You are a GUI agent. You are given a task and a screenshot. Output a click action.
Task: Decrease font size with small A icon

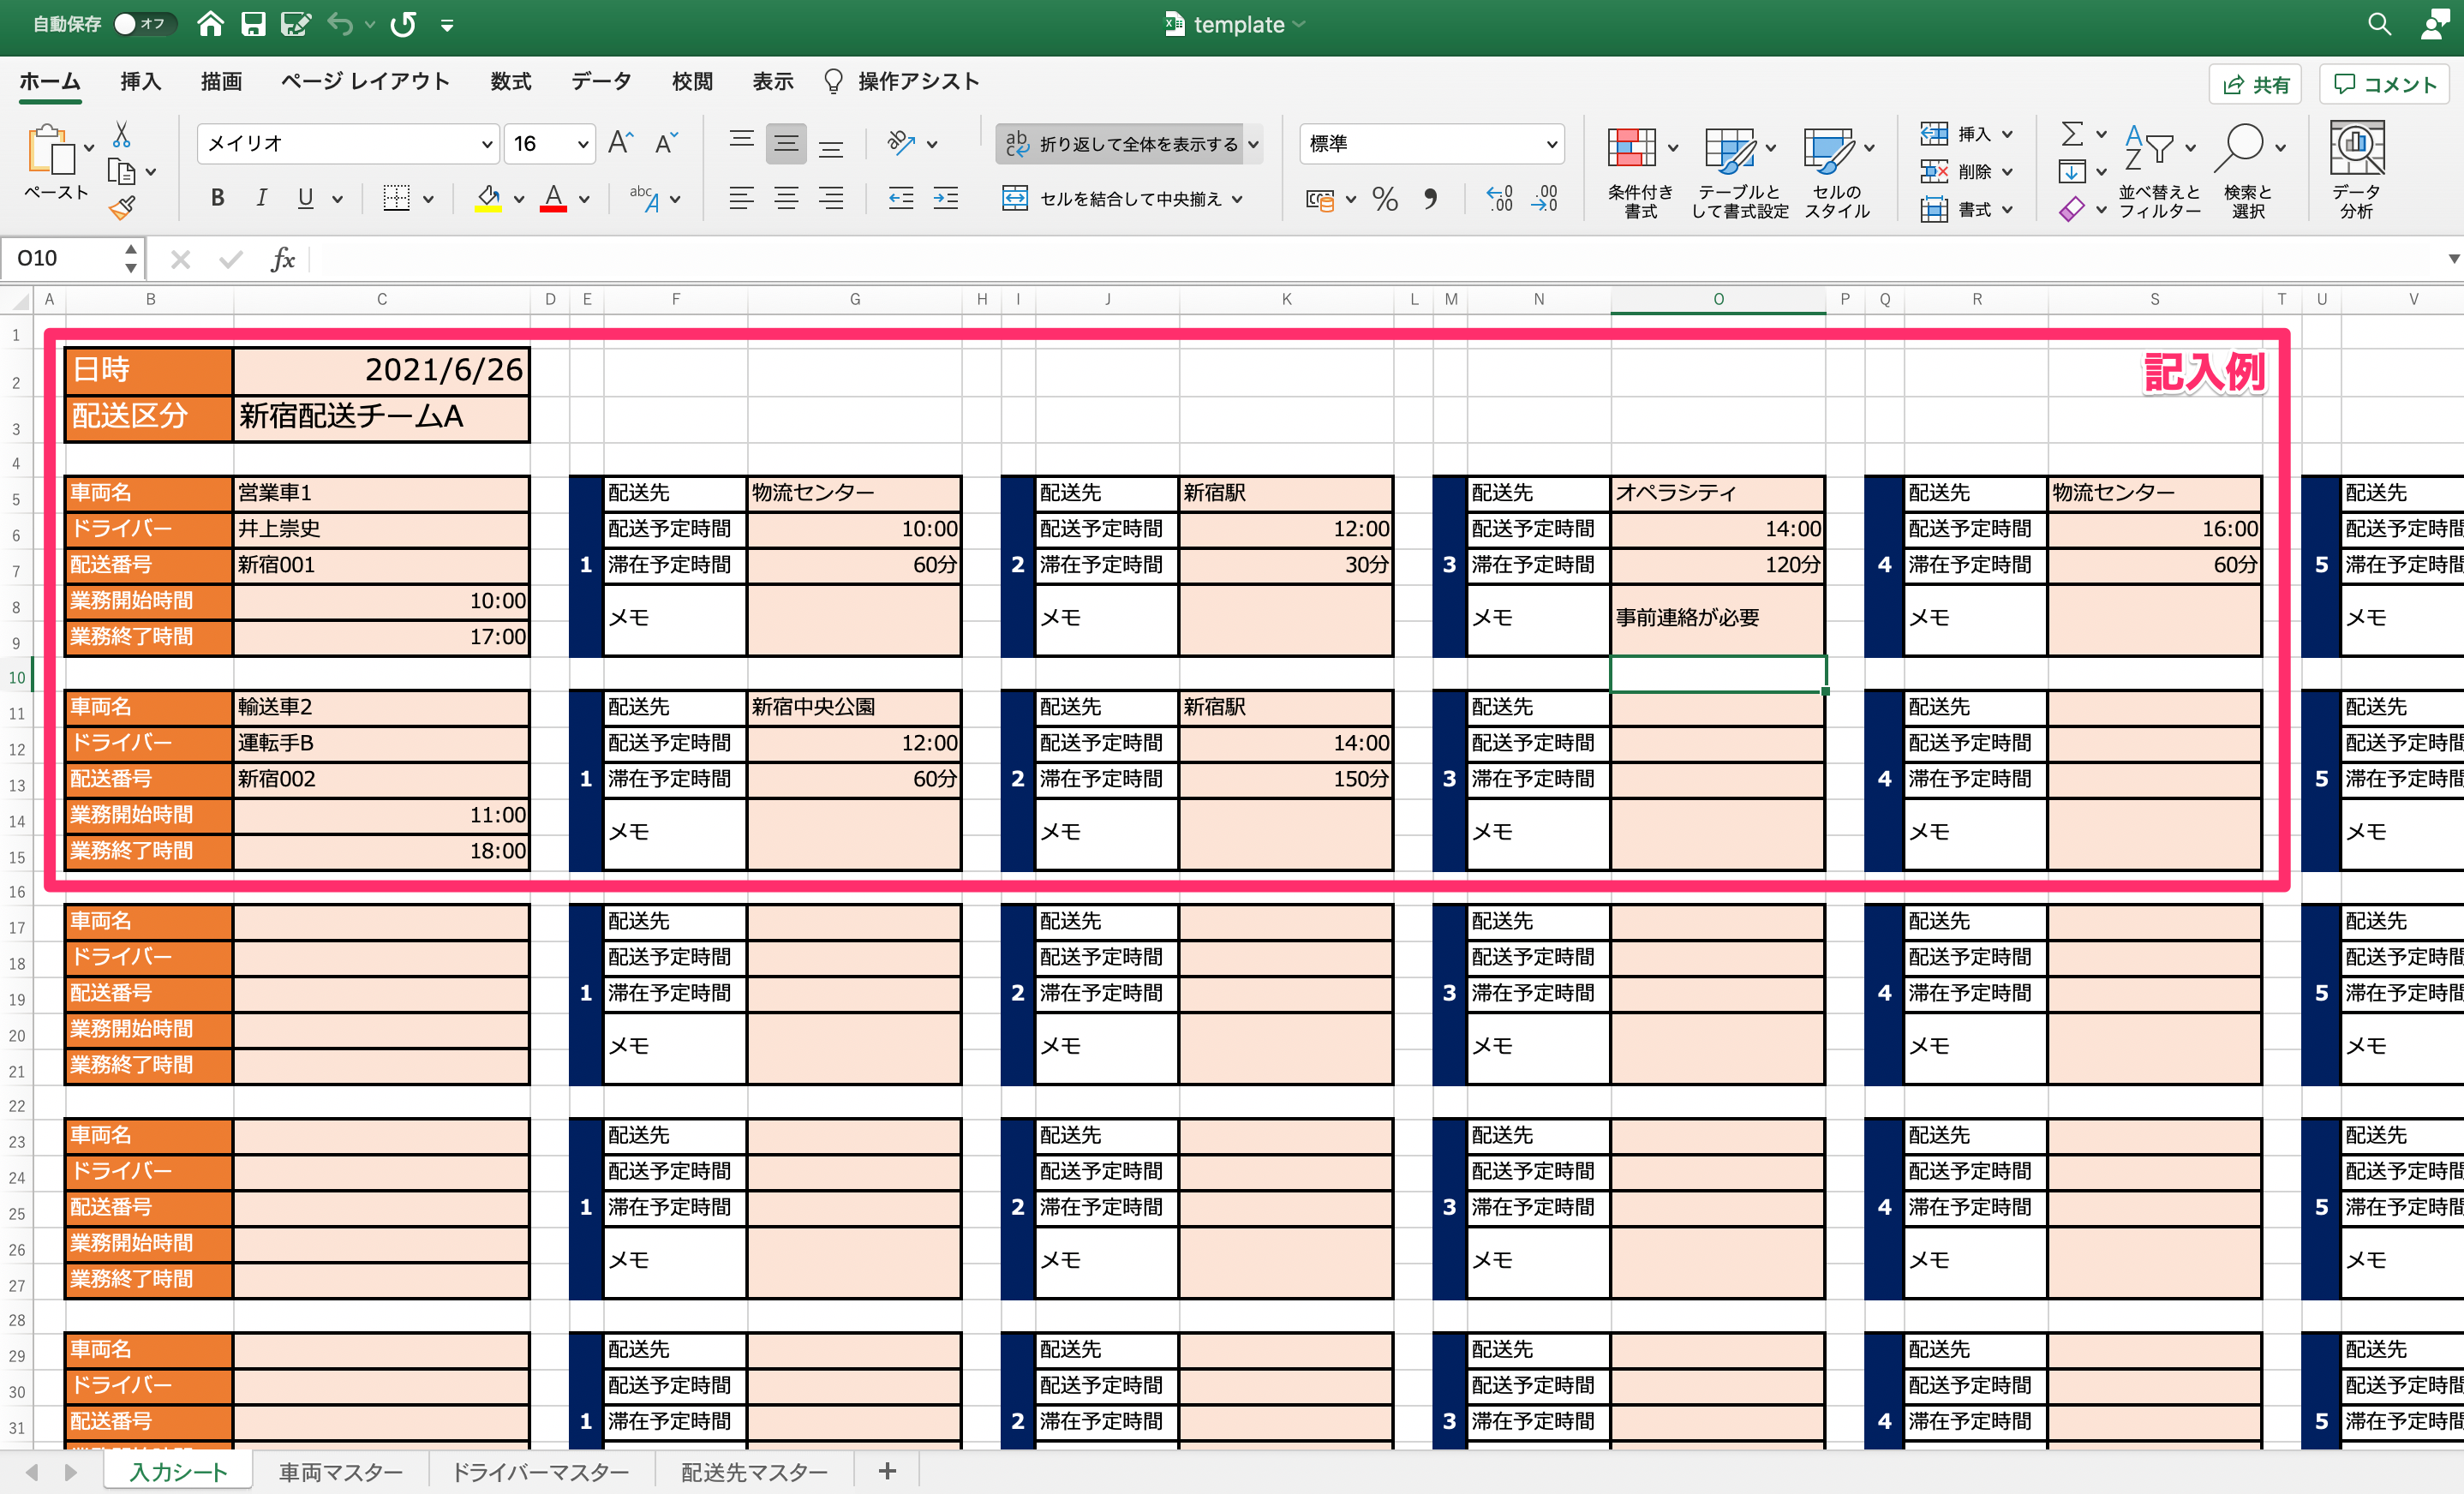[666, 143]
